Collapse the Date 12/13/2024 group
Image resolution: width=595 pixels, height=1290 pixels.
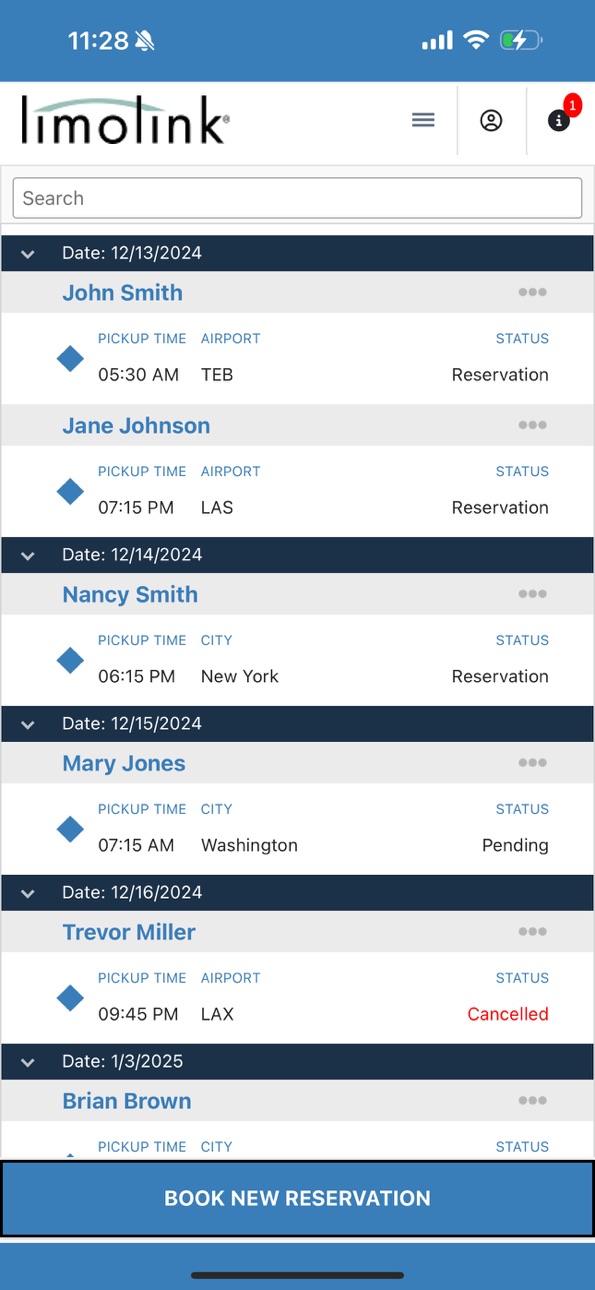[28, 254]
